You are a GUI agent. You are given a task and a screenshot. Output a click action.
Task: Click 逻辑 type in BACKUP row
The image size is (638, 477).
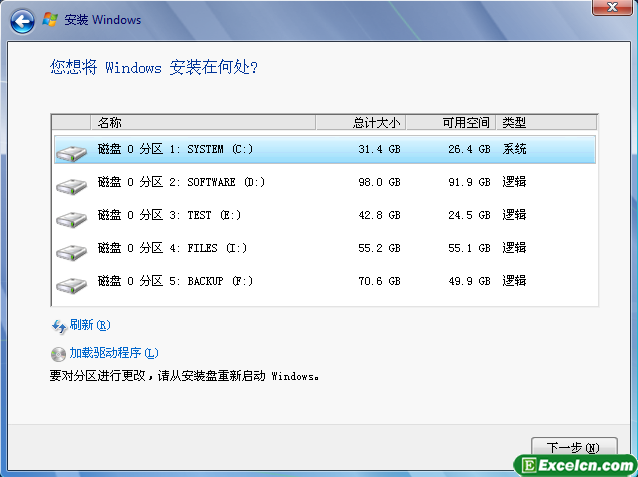[514, 281]
